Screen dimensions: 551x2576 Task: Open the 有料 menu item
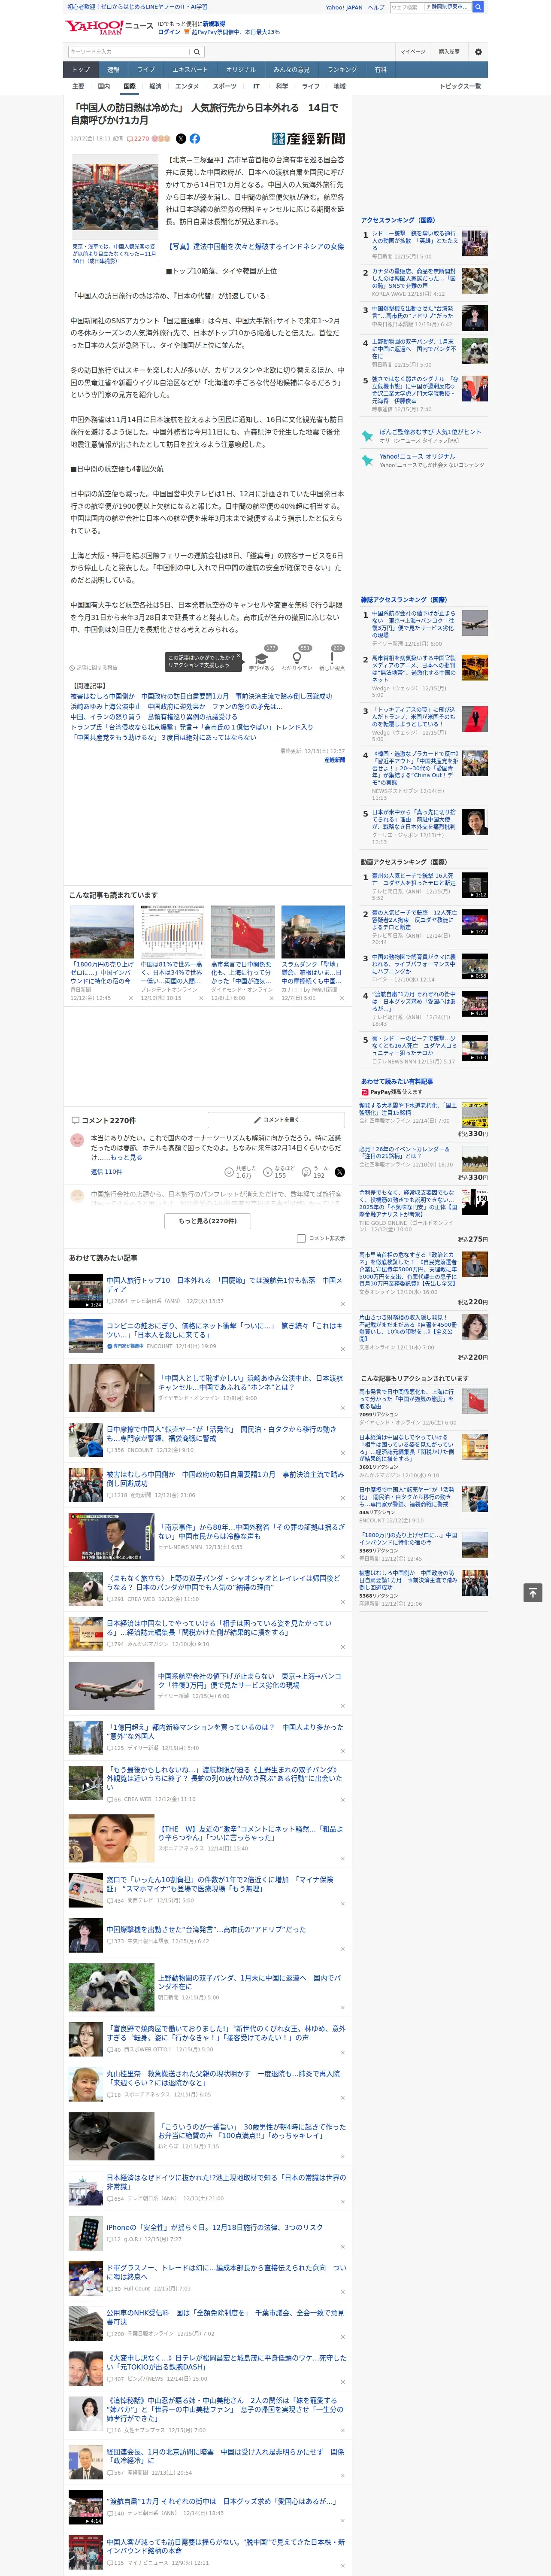click(x=380, y=70)
